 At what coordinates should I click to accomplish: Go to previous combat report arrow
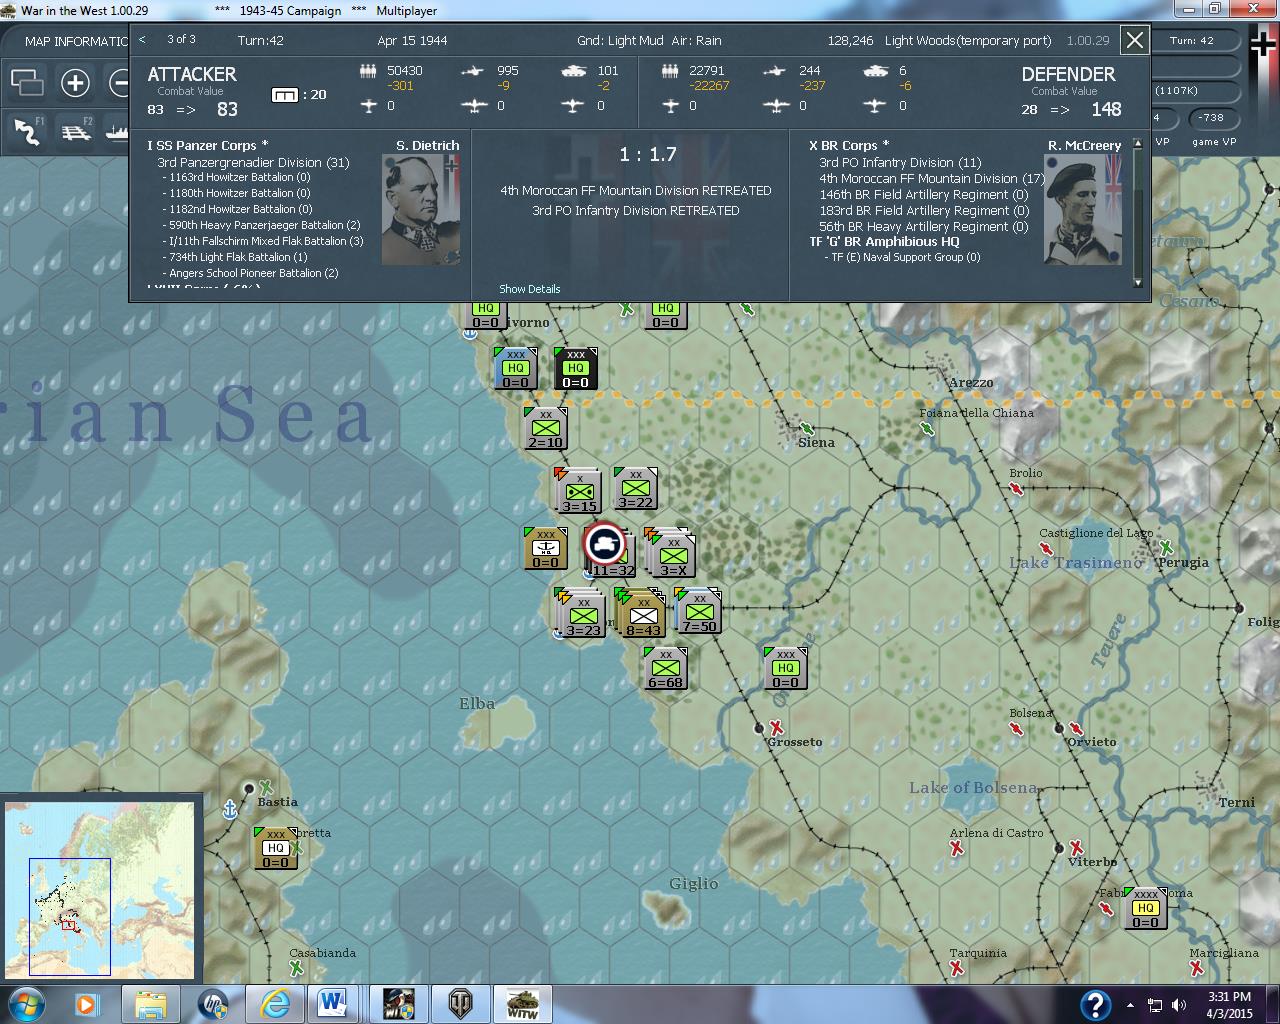(142, 40)
